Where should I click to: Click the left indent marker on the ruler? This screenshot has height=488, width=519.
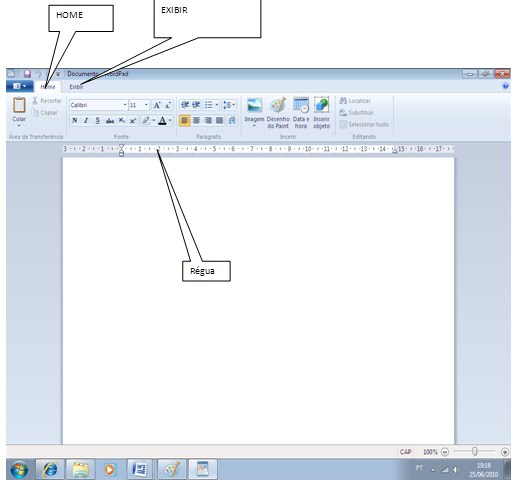pyautogui.click(x=122, y=150)
